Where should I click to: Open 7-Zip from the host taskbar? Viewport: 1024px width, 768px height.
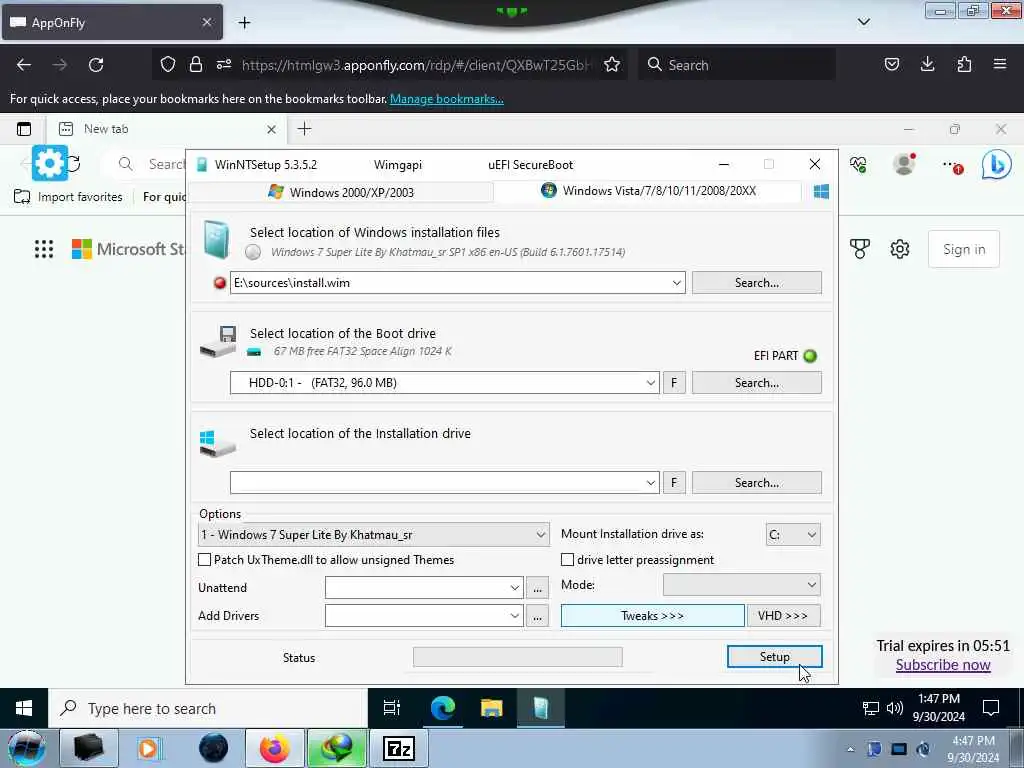coord(399,748)
